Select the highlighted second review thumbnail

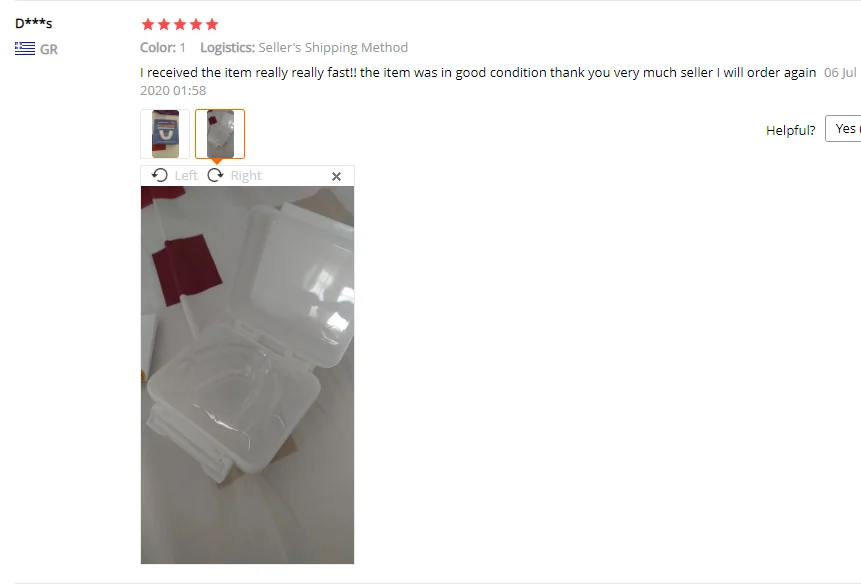click(x=220, y=134)
